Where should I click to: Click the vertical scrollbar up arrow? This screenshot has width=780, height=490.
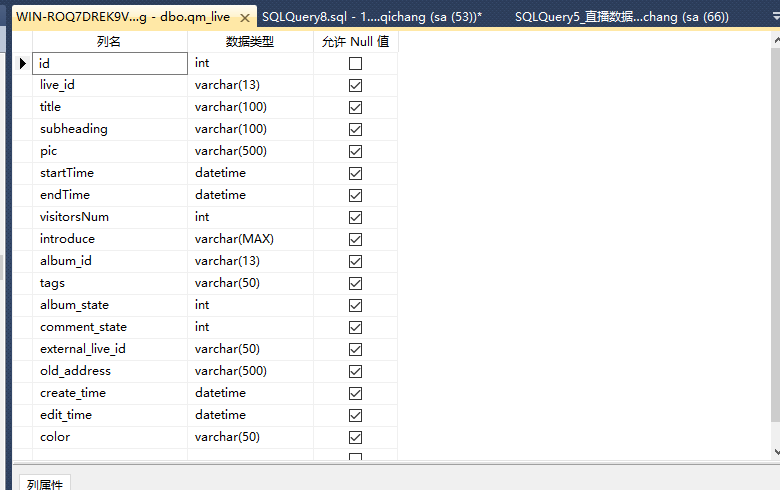[776, 40]
